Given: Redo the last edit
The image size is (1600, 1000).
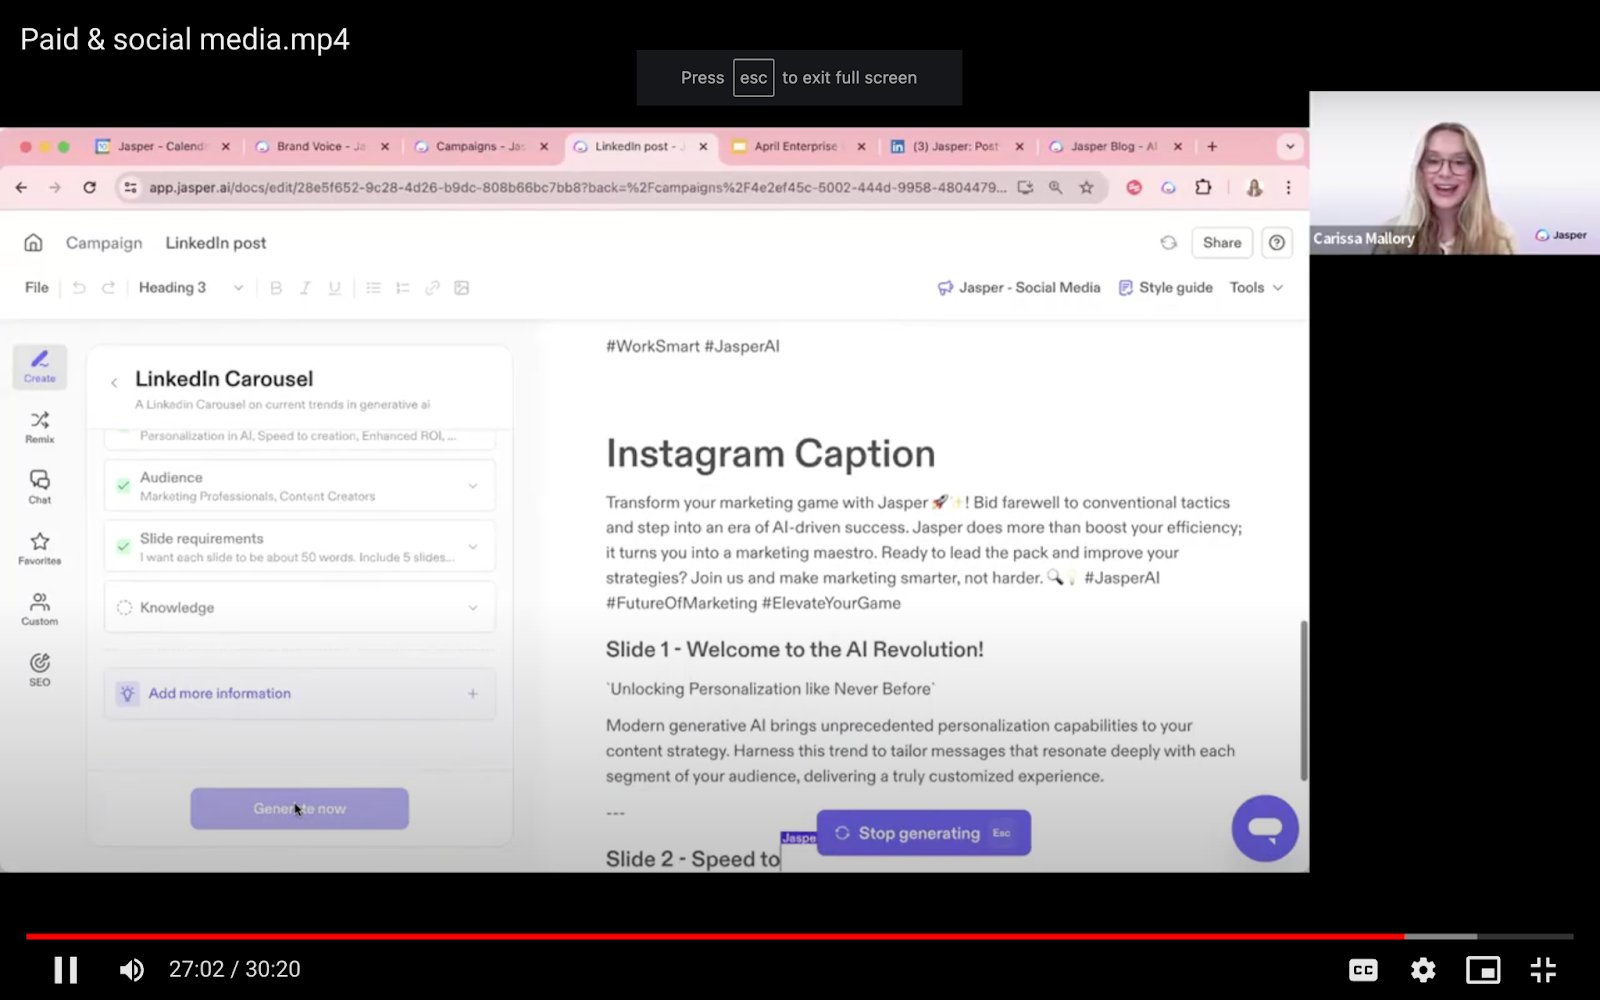Looking at the screenshot, I should pyautogui.click(x=108, y=287).
